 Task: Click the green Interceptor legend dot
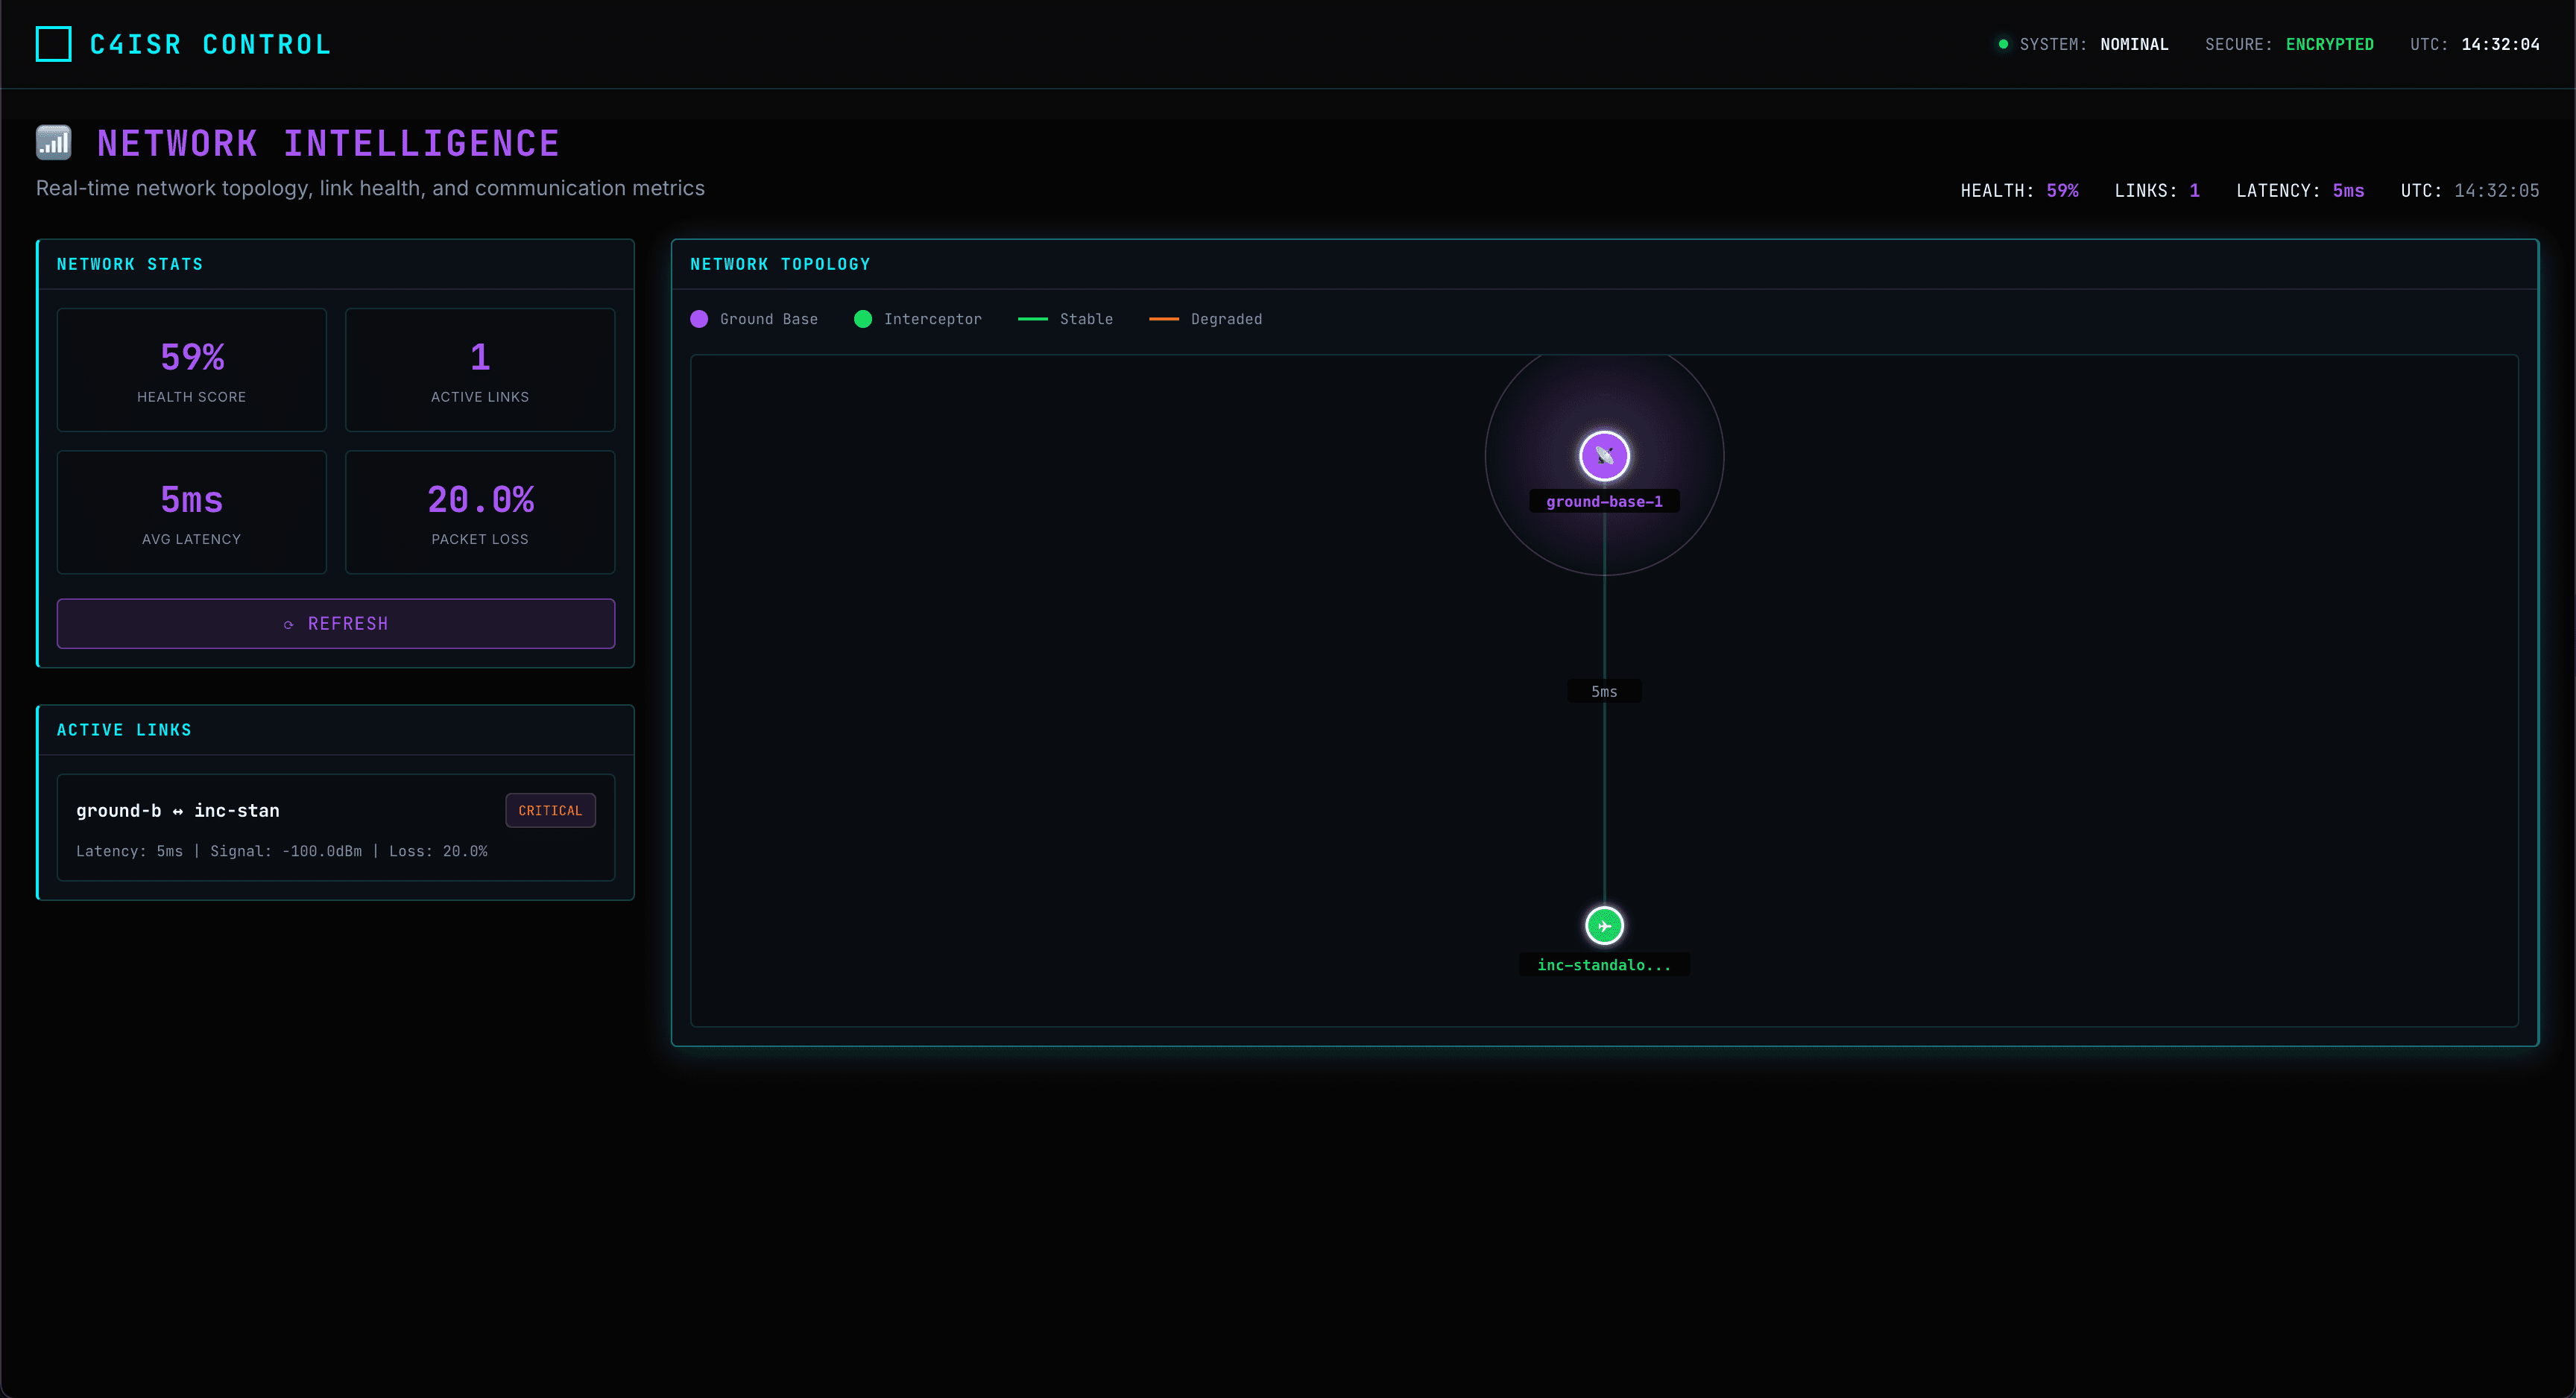[864, 318]
